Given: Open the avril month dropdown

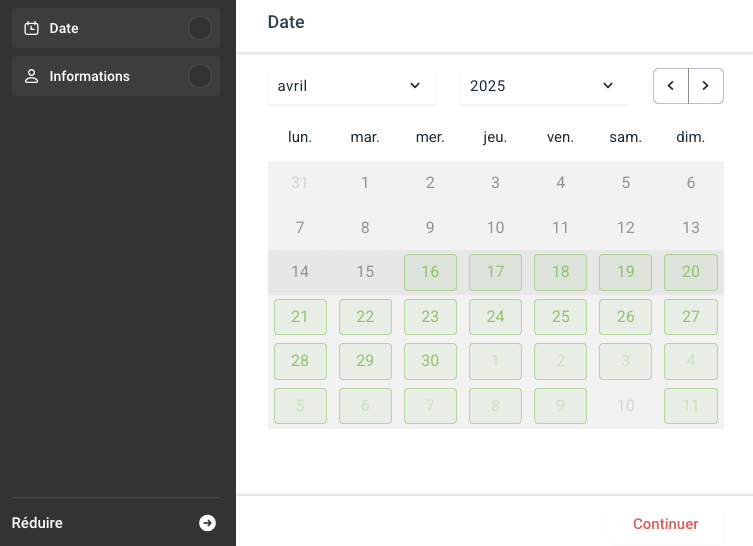Looking at the screenshot, I should [351, 86].
